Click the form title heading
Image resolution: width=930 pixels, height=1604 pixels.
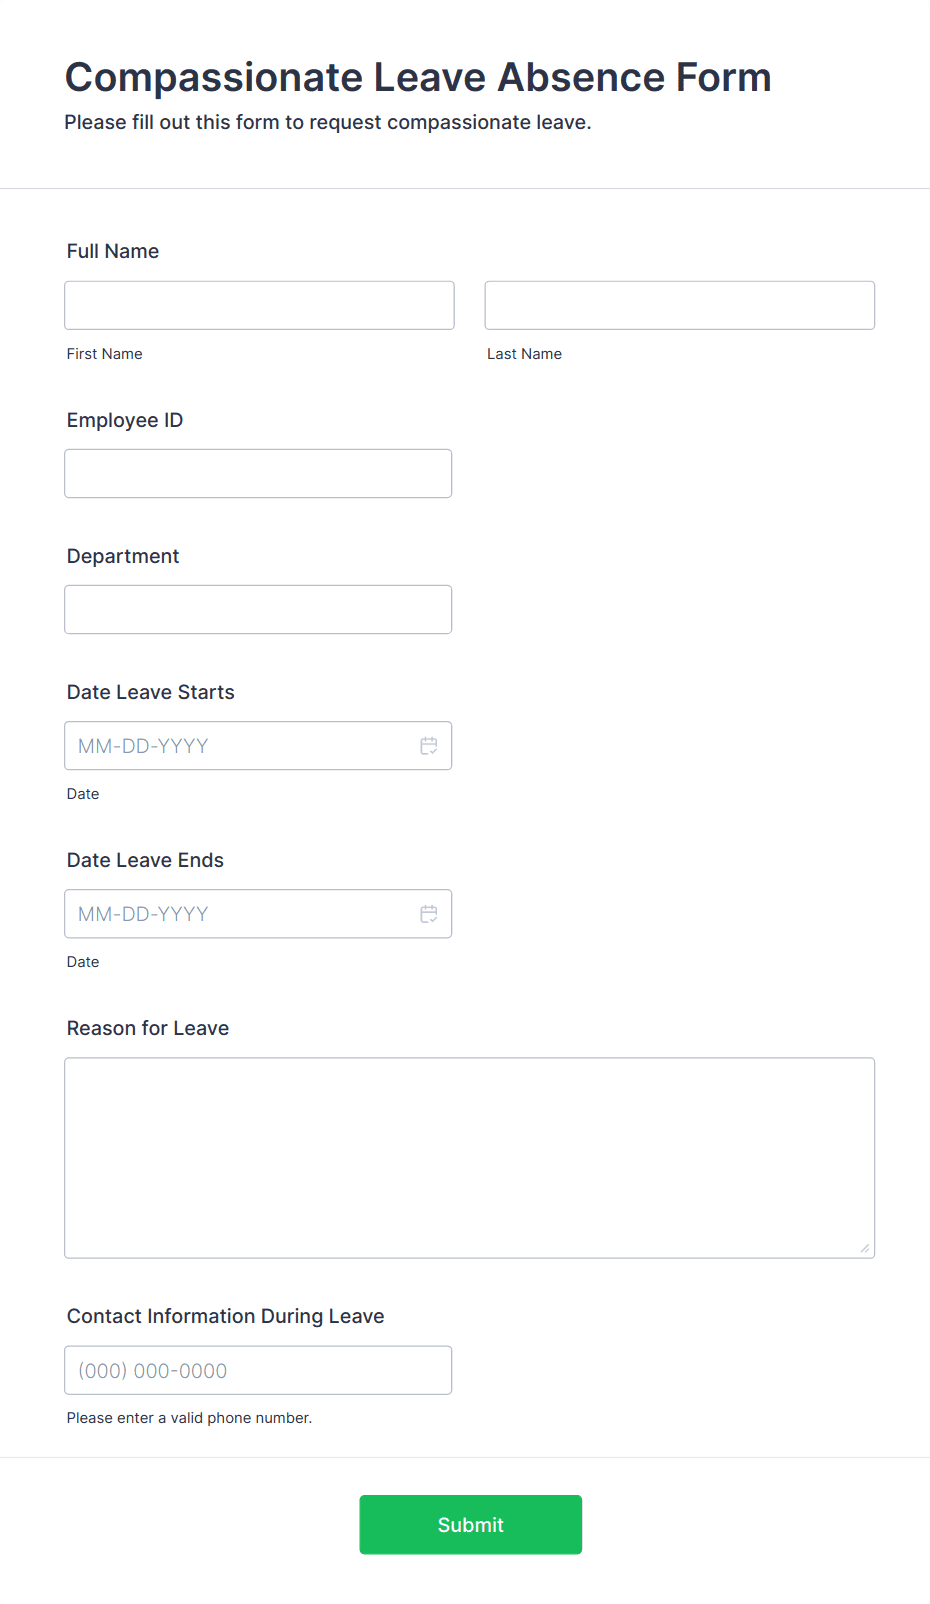click(x=417, y=77)
